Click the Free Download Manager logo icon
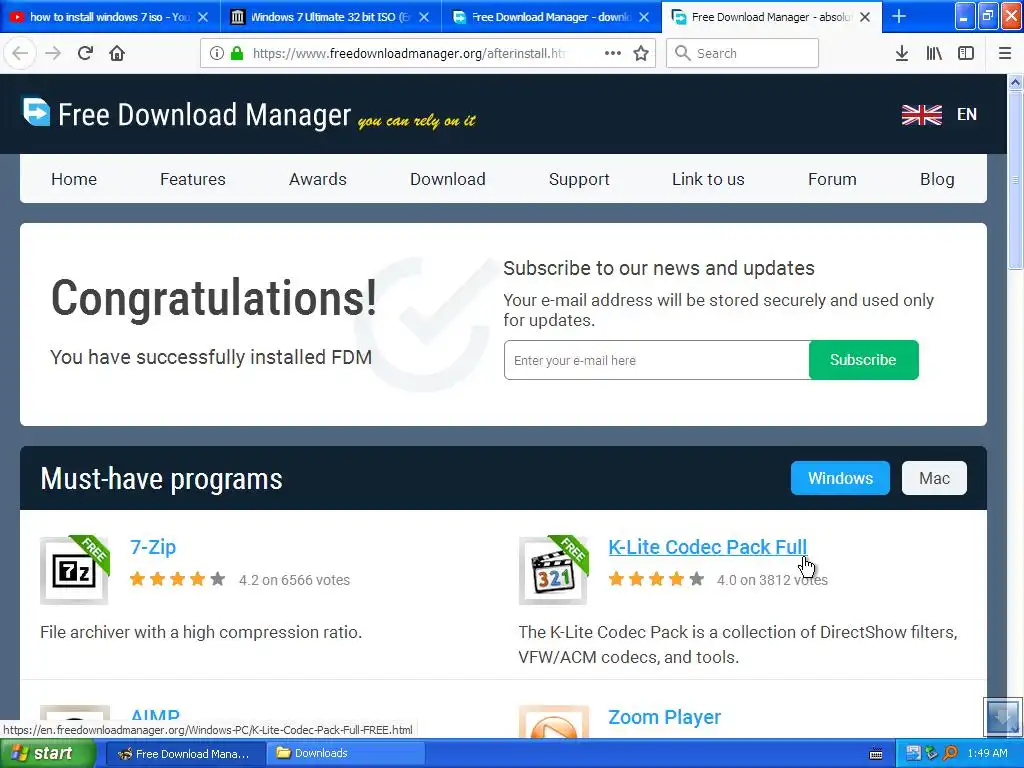The height and width of the screenshot is (768, 1024). 37,111
